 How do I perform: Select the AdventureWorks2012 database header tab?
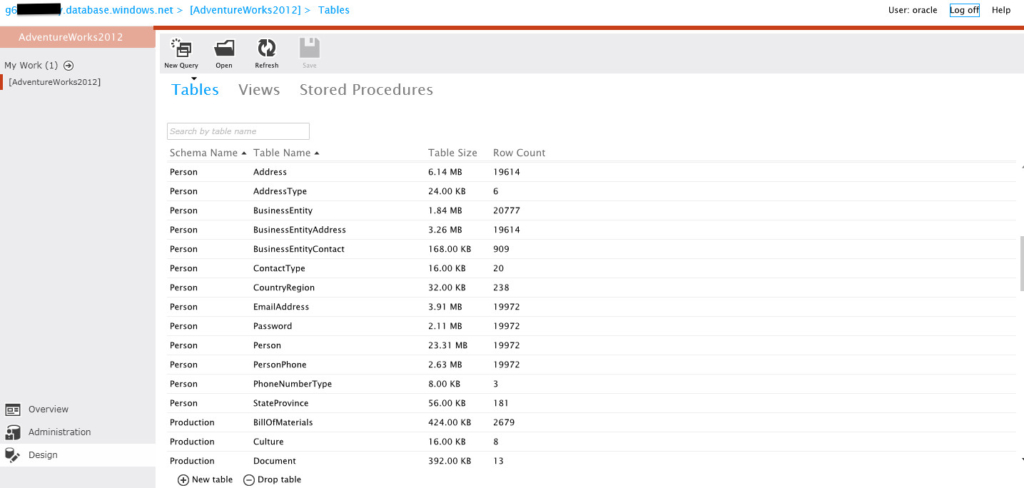click(77, 37)
